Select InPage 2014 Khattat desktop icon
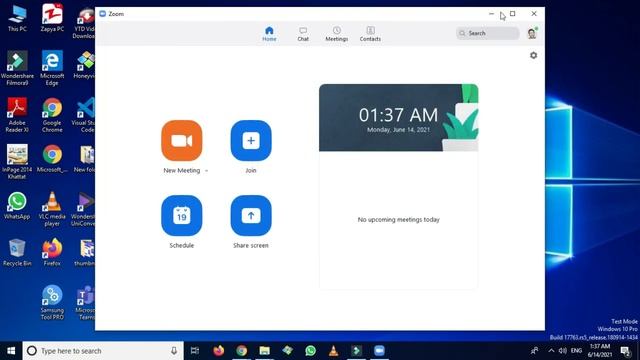The width and height of the screenshot is (640, 360). (x=17, y=162)
